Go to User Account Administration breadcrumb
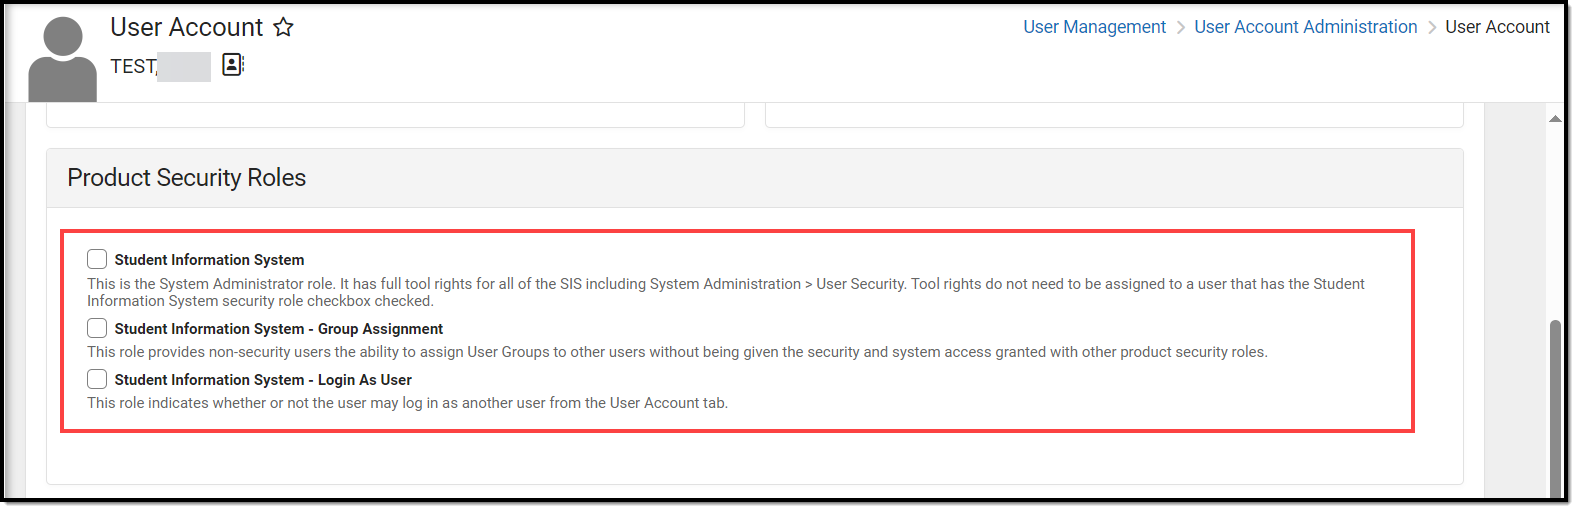 coord(1305,27)
